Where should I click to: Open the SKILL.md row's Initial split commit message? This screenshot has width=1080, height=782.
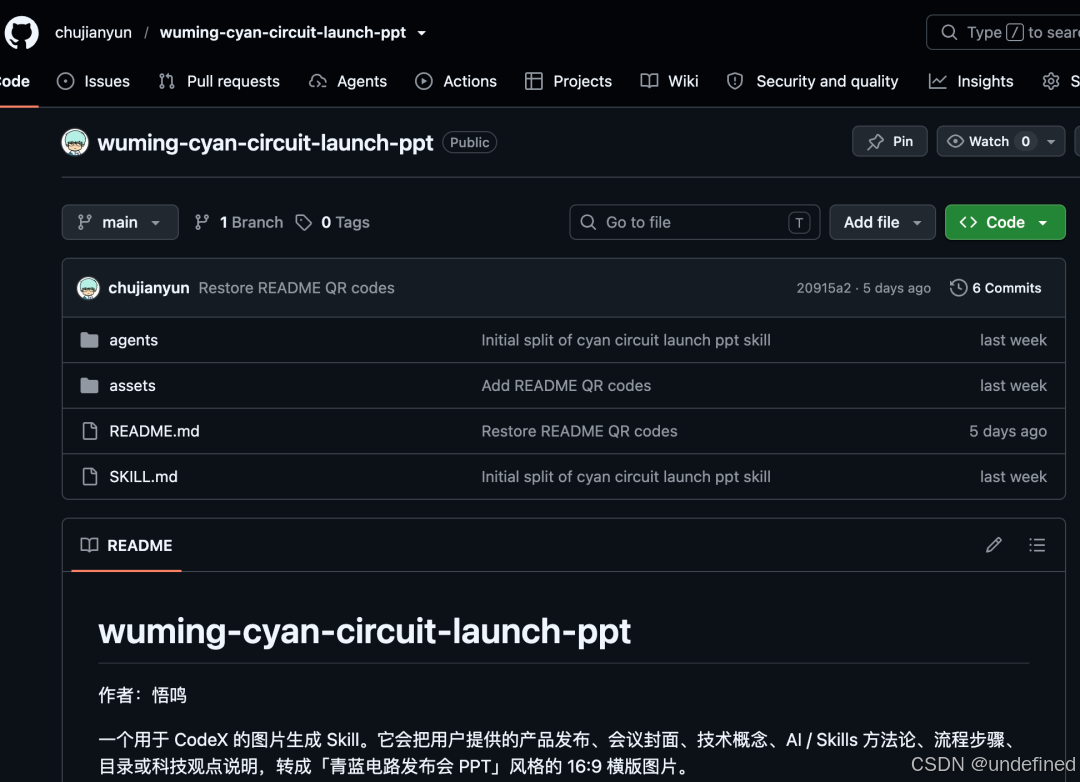[x=626, y=477]
